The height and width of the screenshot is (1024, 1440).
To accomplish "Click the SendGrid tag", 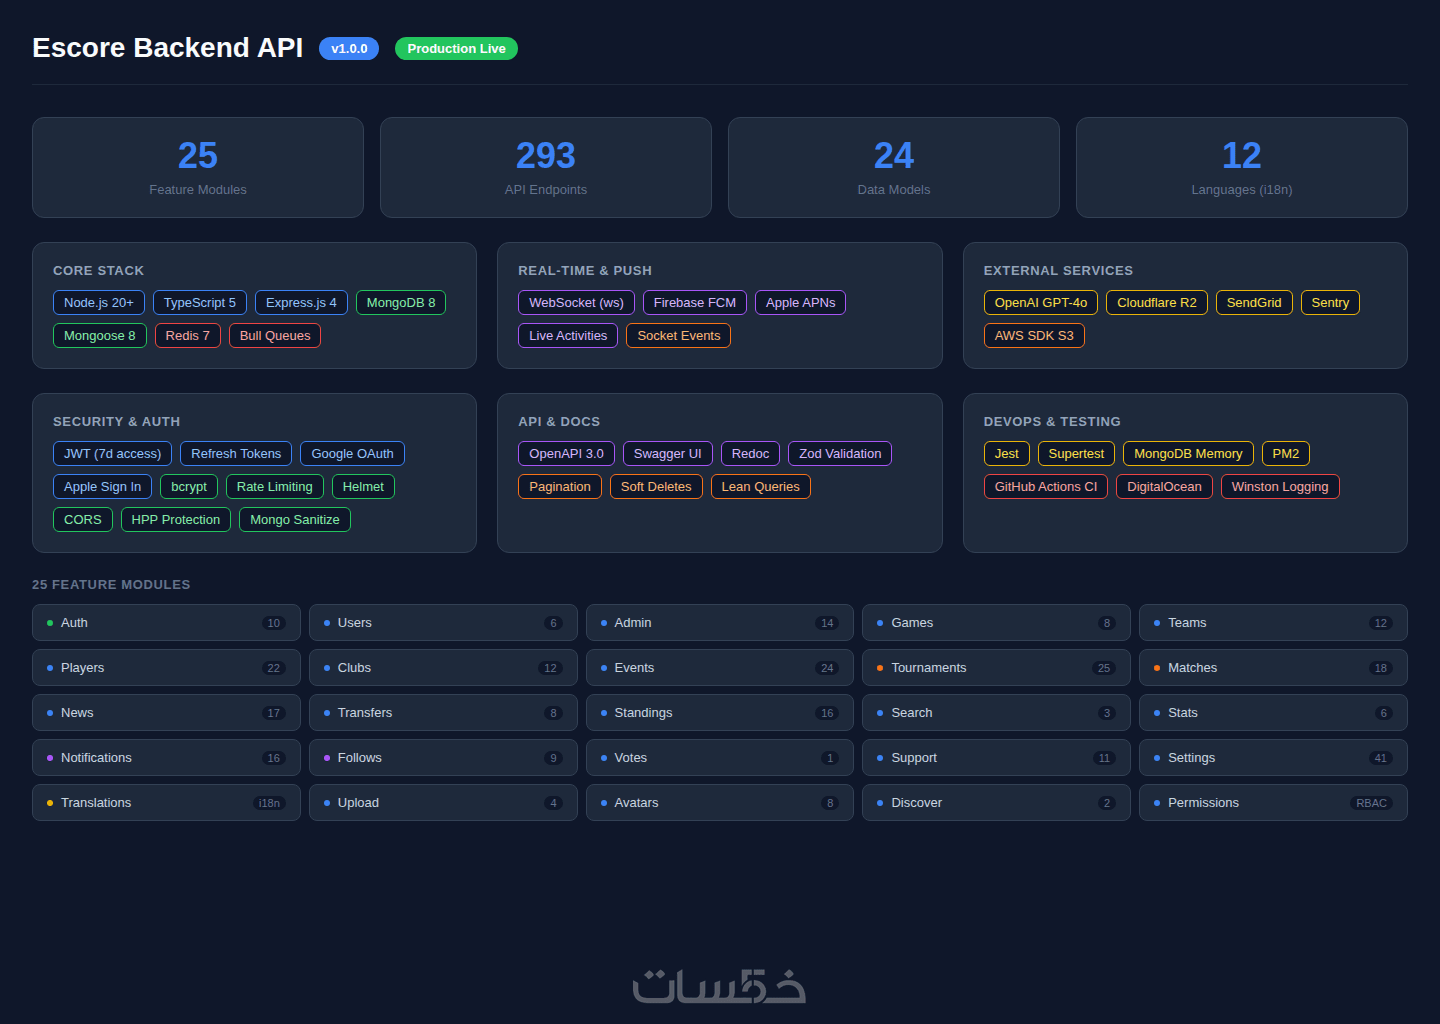I will click(1254, 302).
